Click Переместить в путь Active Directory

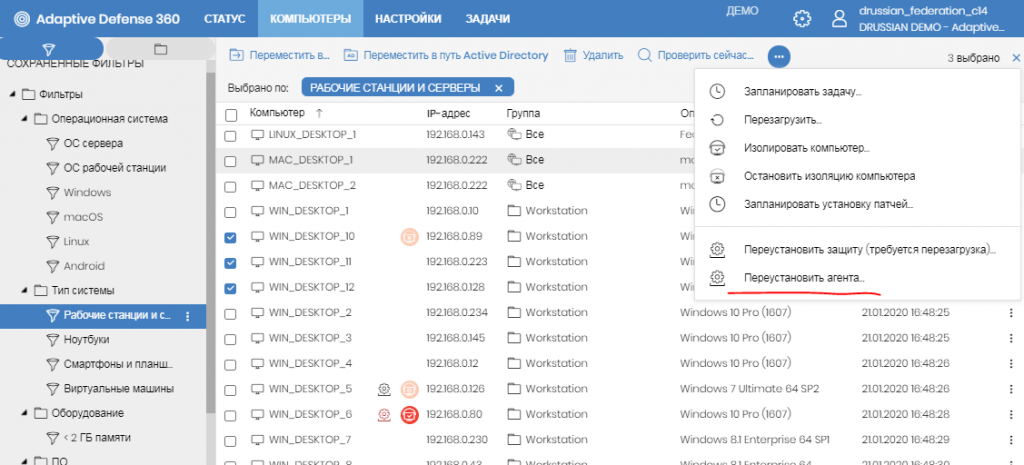coord(446,56)
